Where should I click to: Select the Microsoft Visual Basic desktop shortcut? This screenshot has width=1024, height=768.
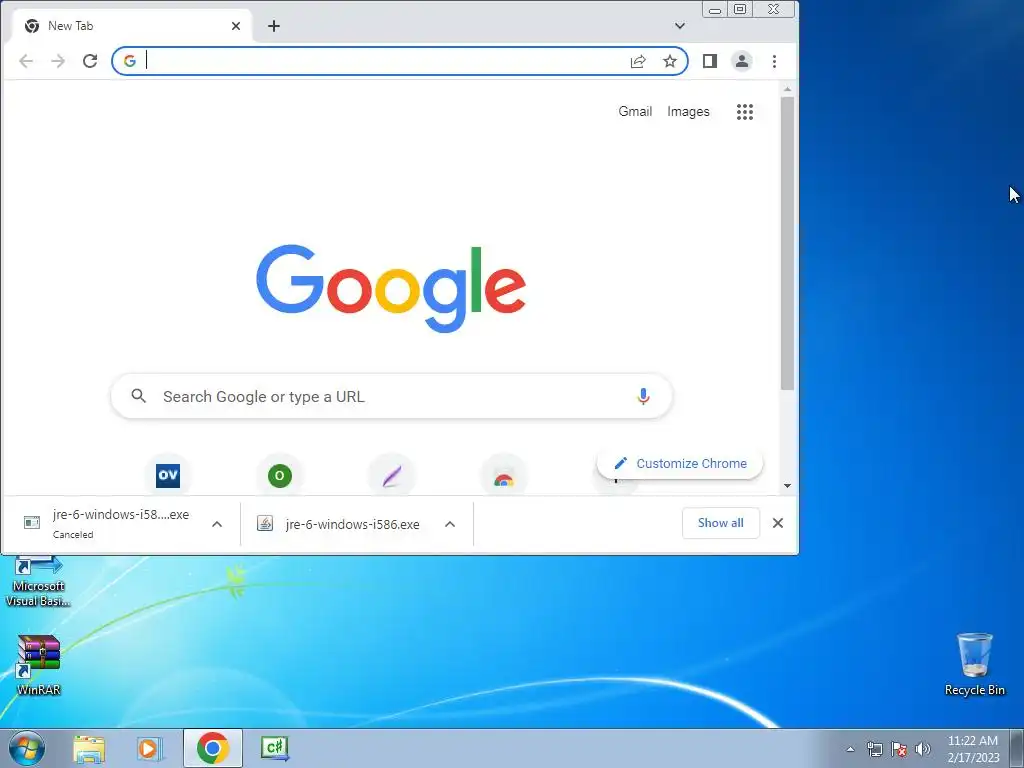coord(38,583)
